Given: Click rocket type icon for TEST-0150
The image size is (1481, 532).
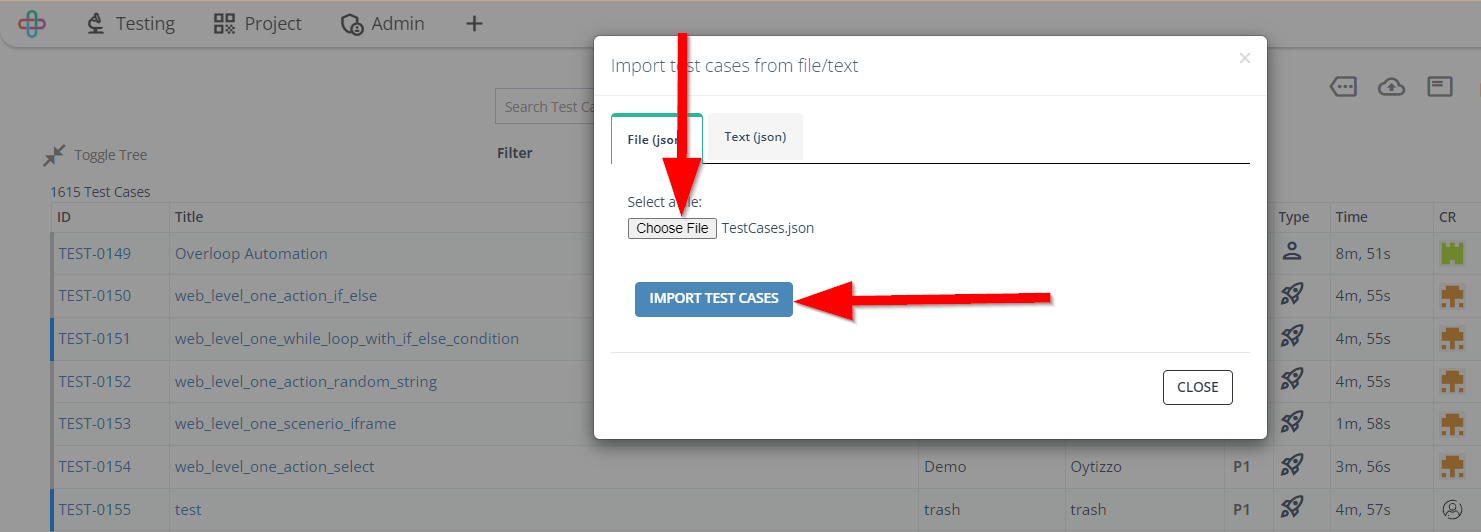Looking at the screenshot, I should click(x=1291, y=294).
